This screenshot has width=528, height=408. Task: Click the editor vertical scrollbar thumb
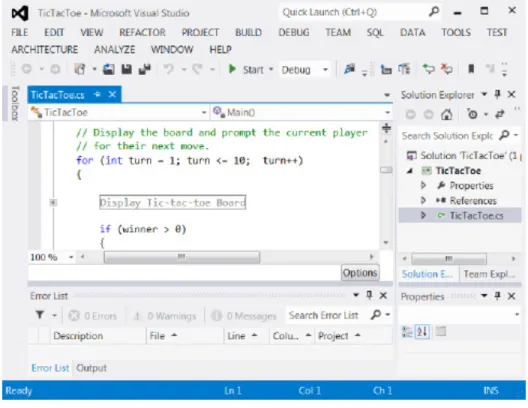pyautogui.click(x=386, y=170)
